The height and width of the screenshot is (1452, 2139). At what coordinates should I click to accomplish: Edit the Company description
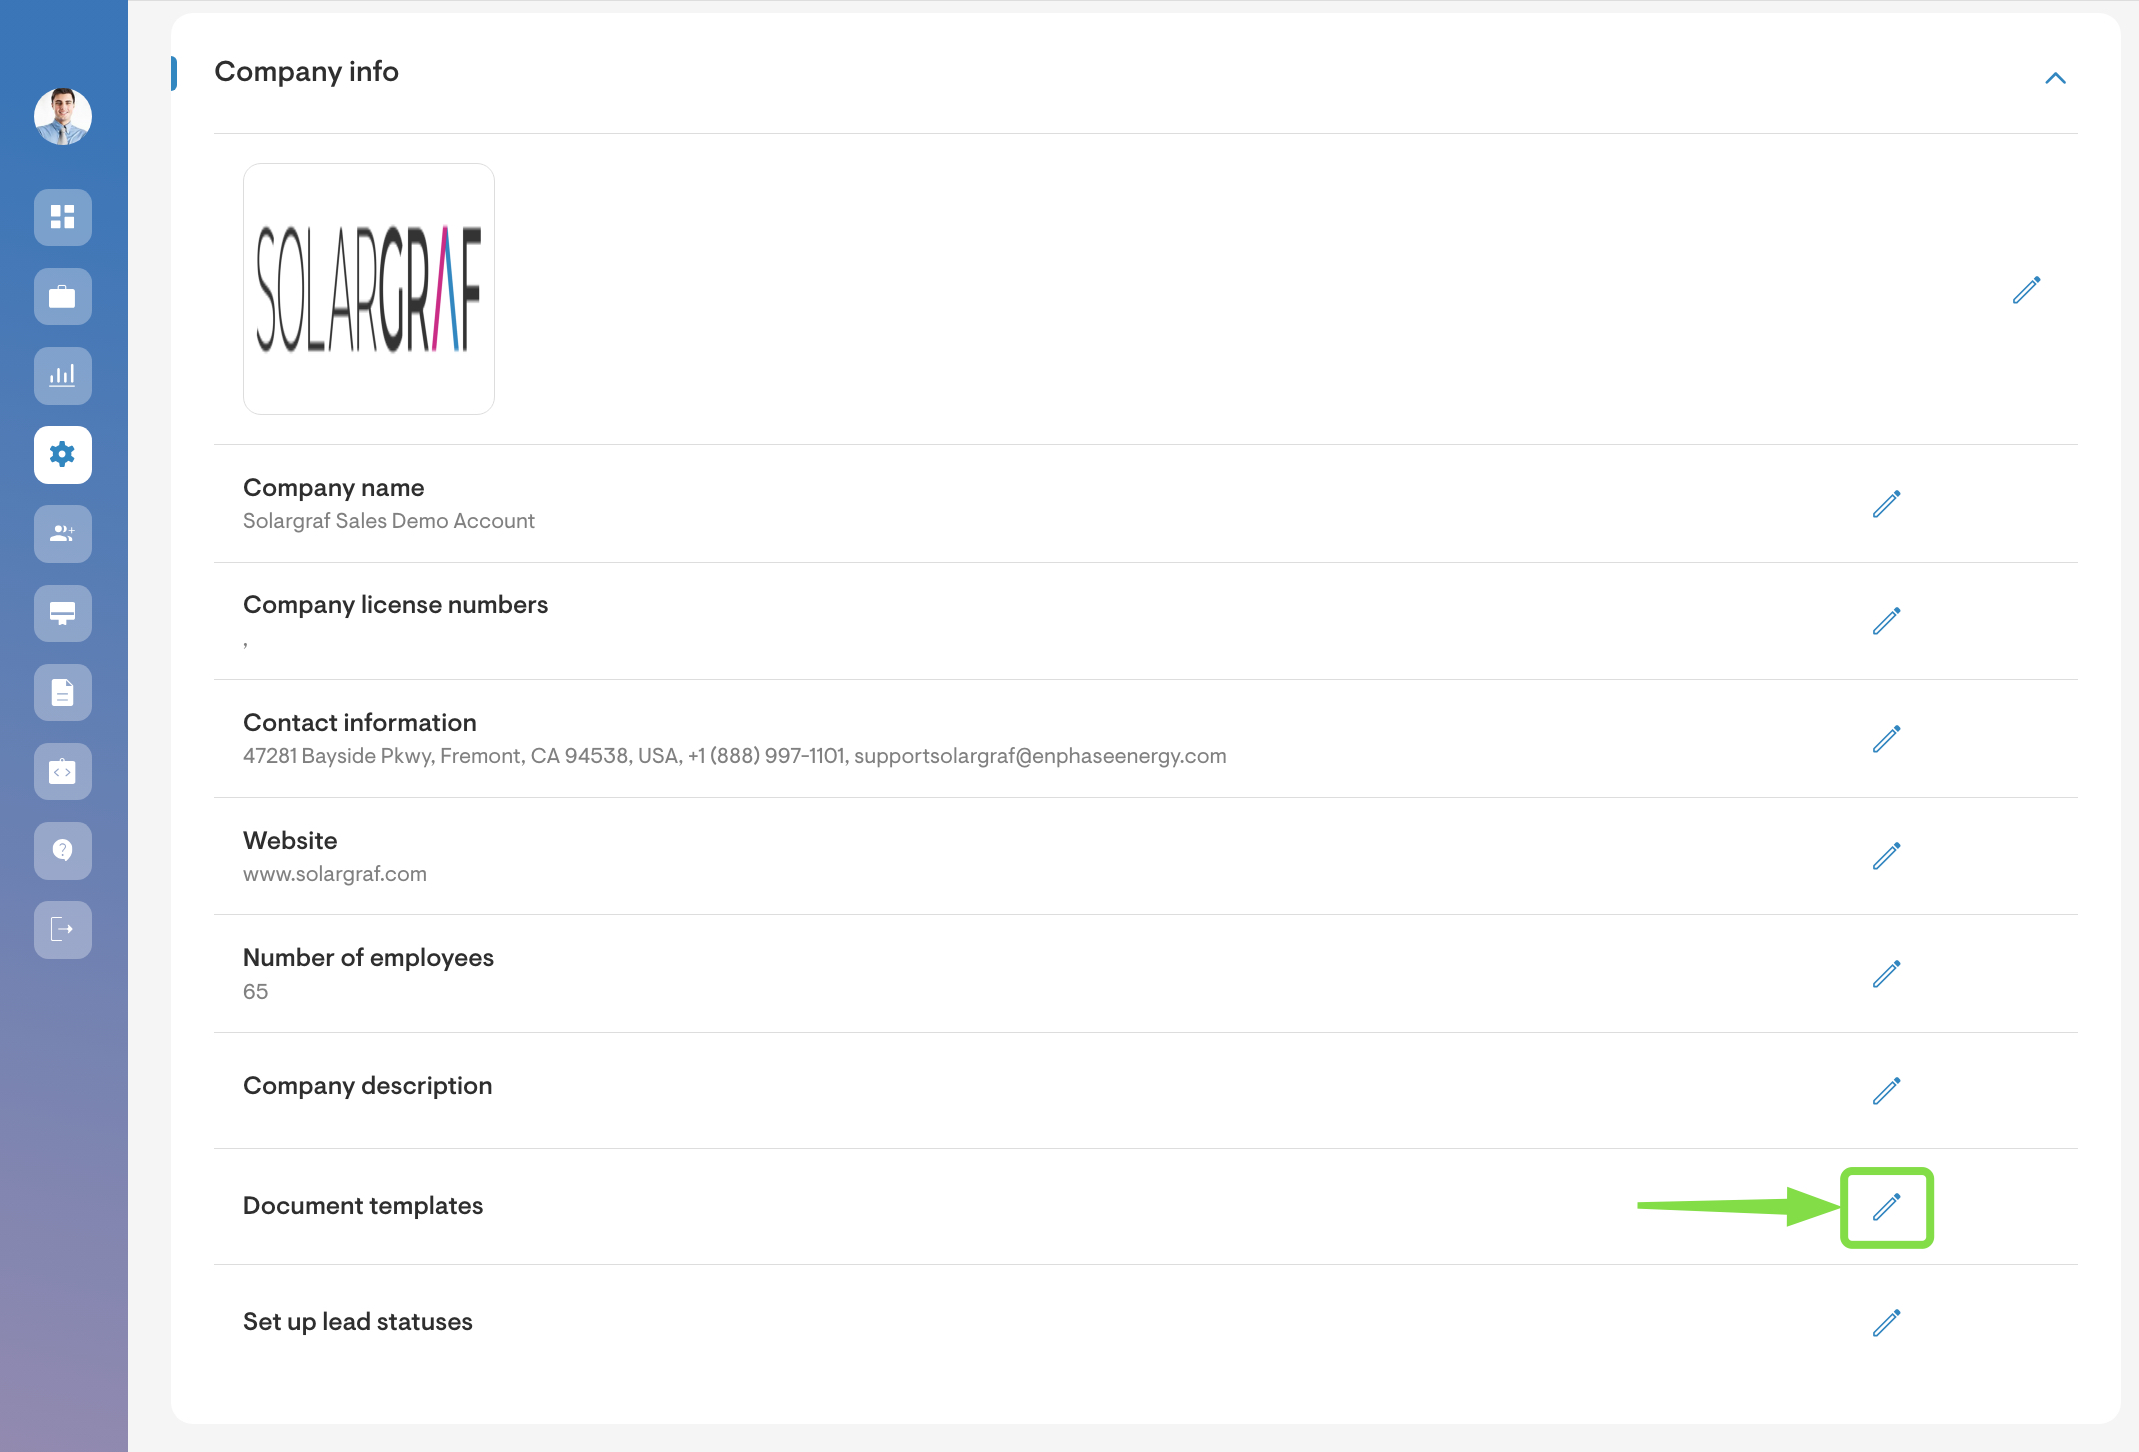coord(1886,1091)
